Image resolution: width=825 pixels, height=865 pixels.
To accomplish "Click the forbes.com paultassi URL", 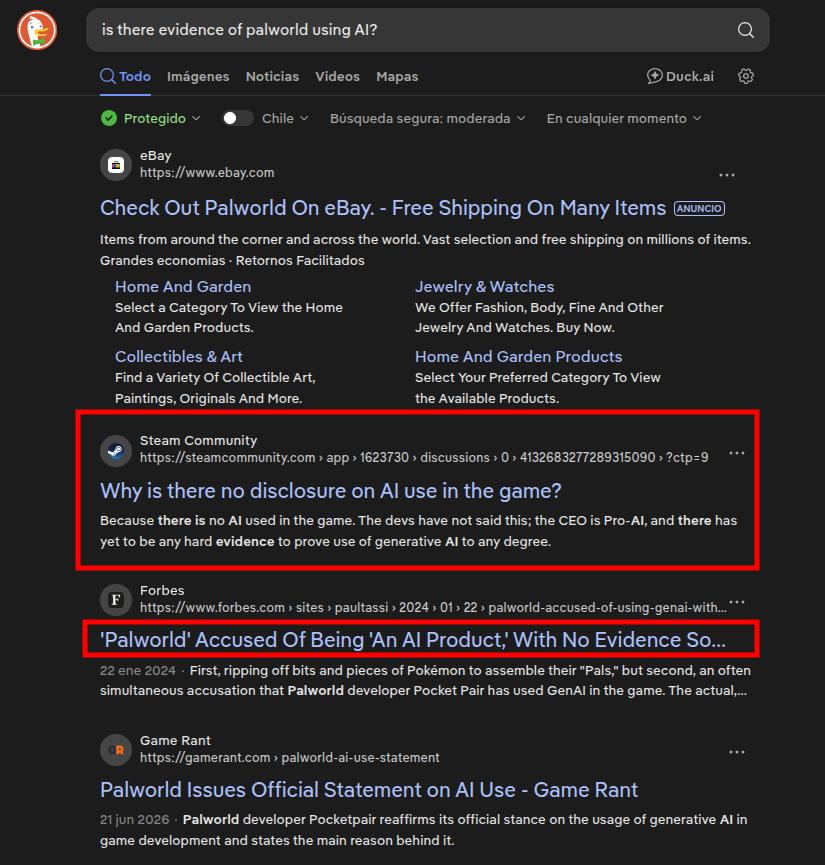I will (433, 607).
